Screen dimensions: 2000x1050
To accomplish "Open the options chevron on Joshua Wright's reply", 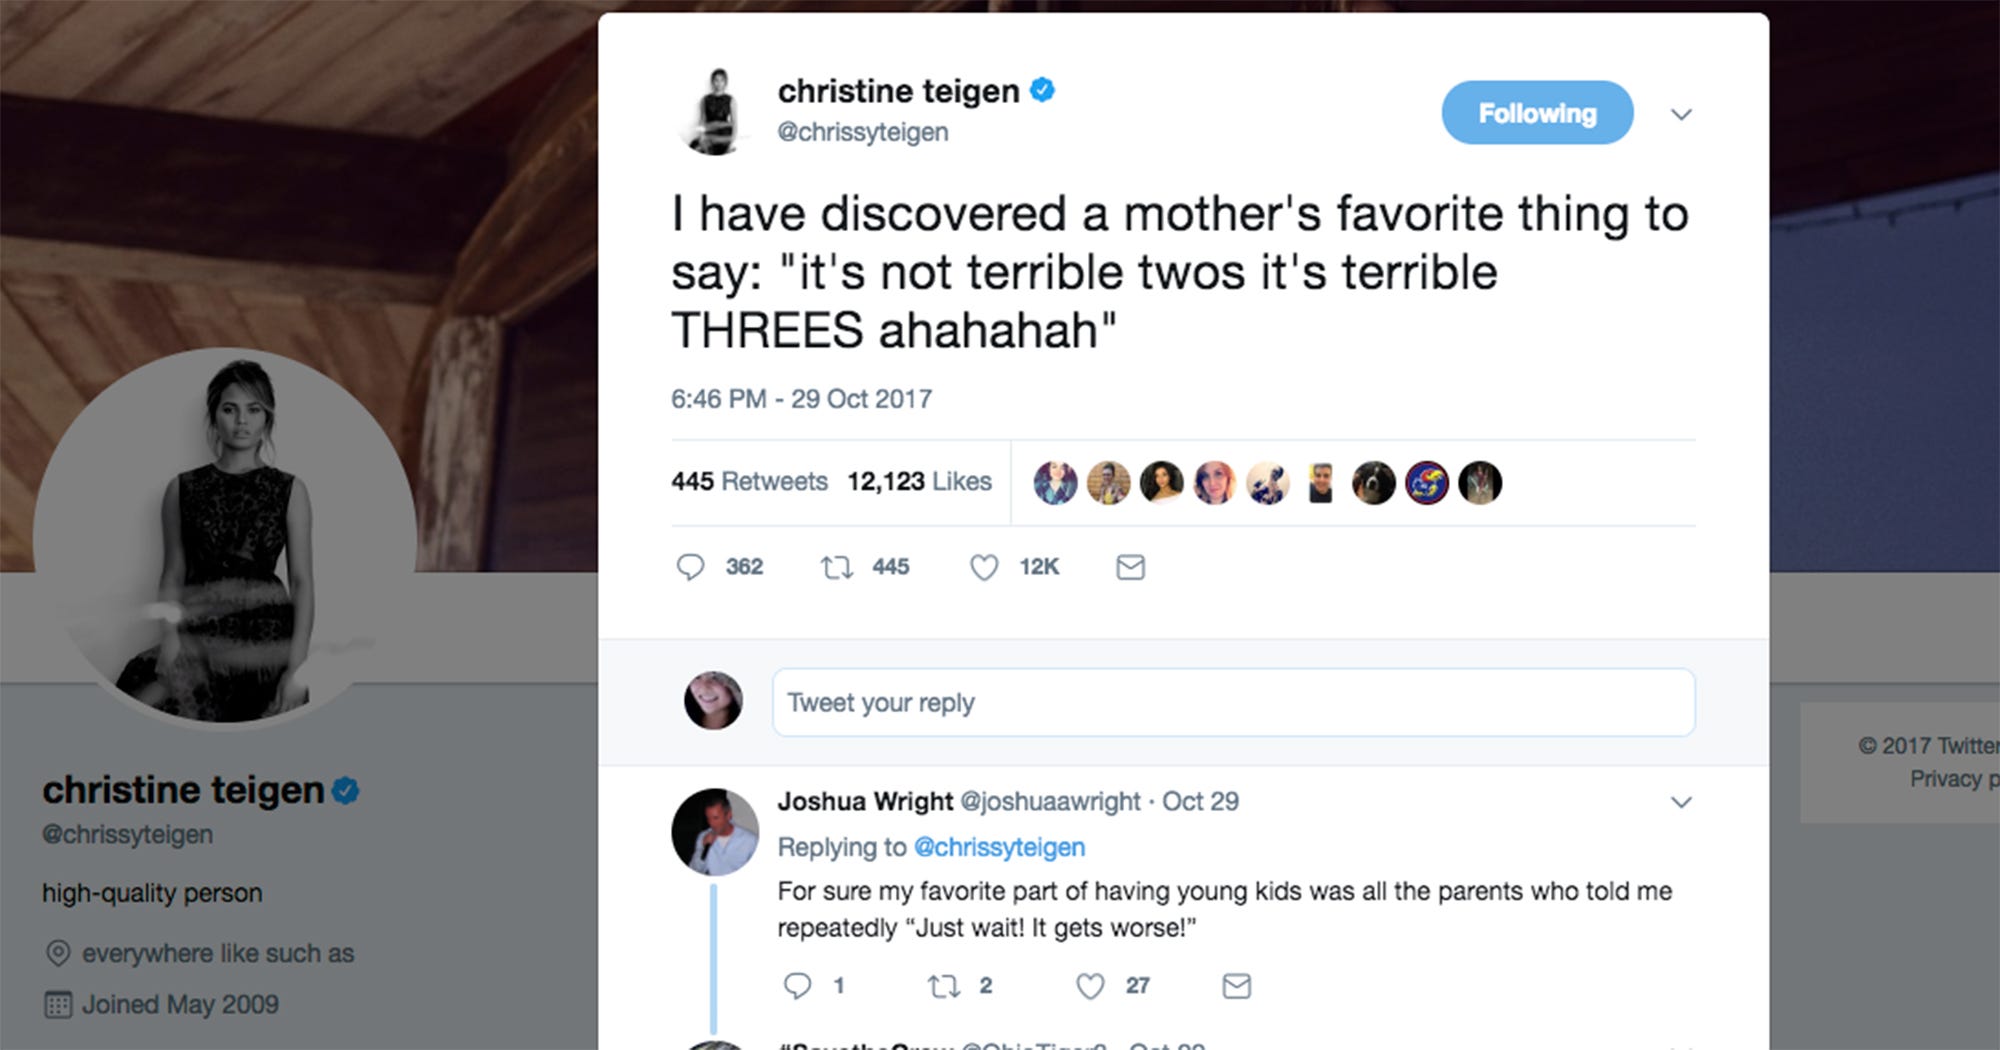I will 1682,802.
